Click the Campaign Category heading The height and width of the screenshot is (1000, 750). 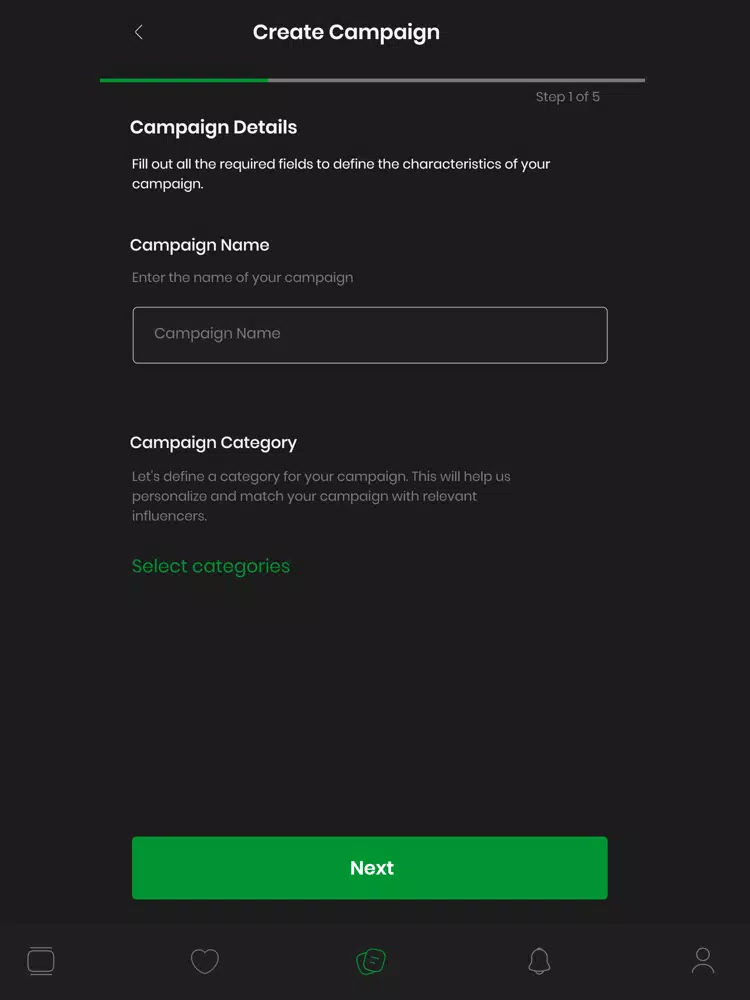214,443
